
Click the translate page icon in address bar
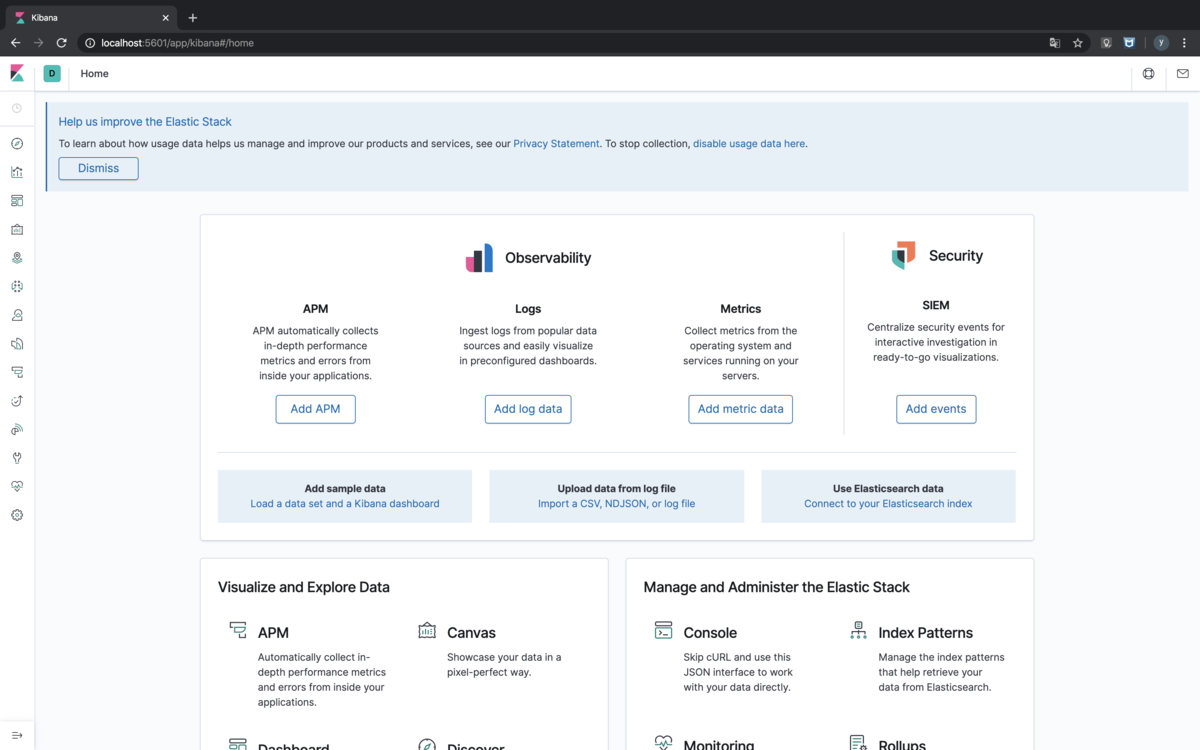click(x=1054, y=43)
